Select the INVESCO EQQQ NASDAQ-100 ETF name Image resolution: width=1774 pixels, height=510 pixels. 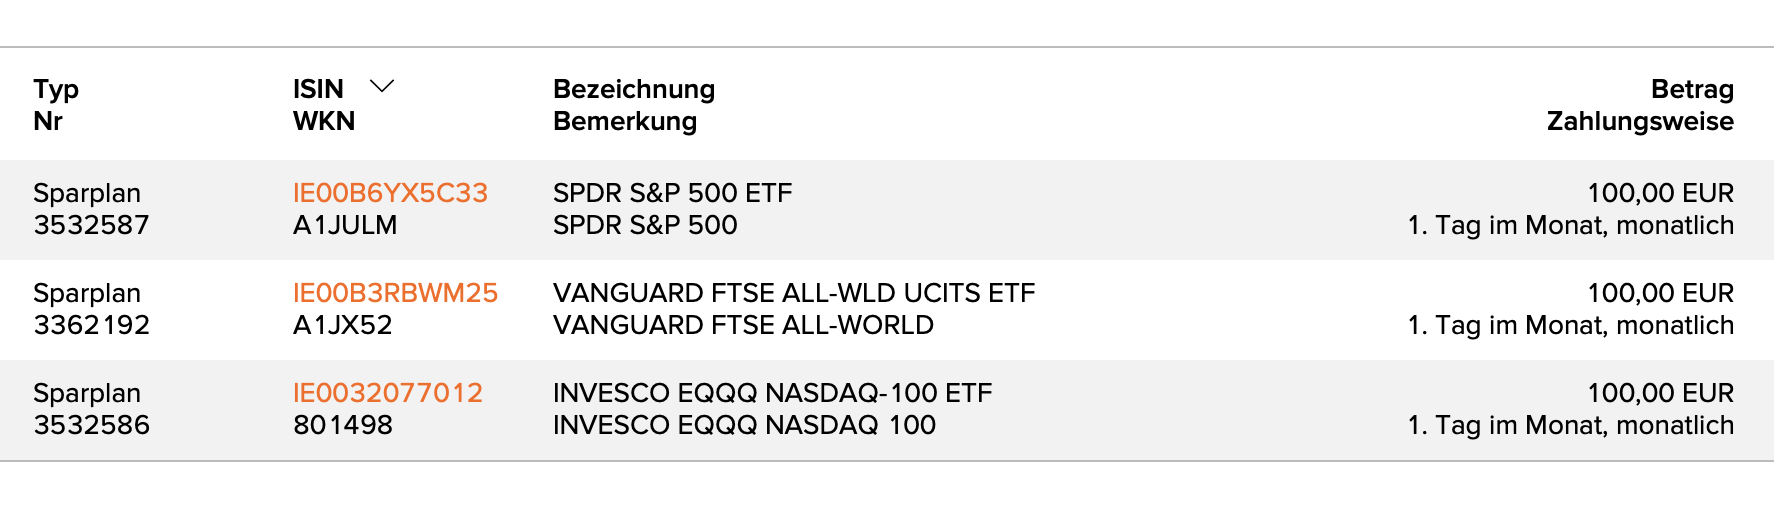pyautogui.click(x=772, y=393)
